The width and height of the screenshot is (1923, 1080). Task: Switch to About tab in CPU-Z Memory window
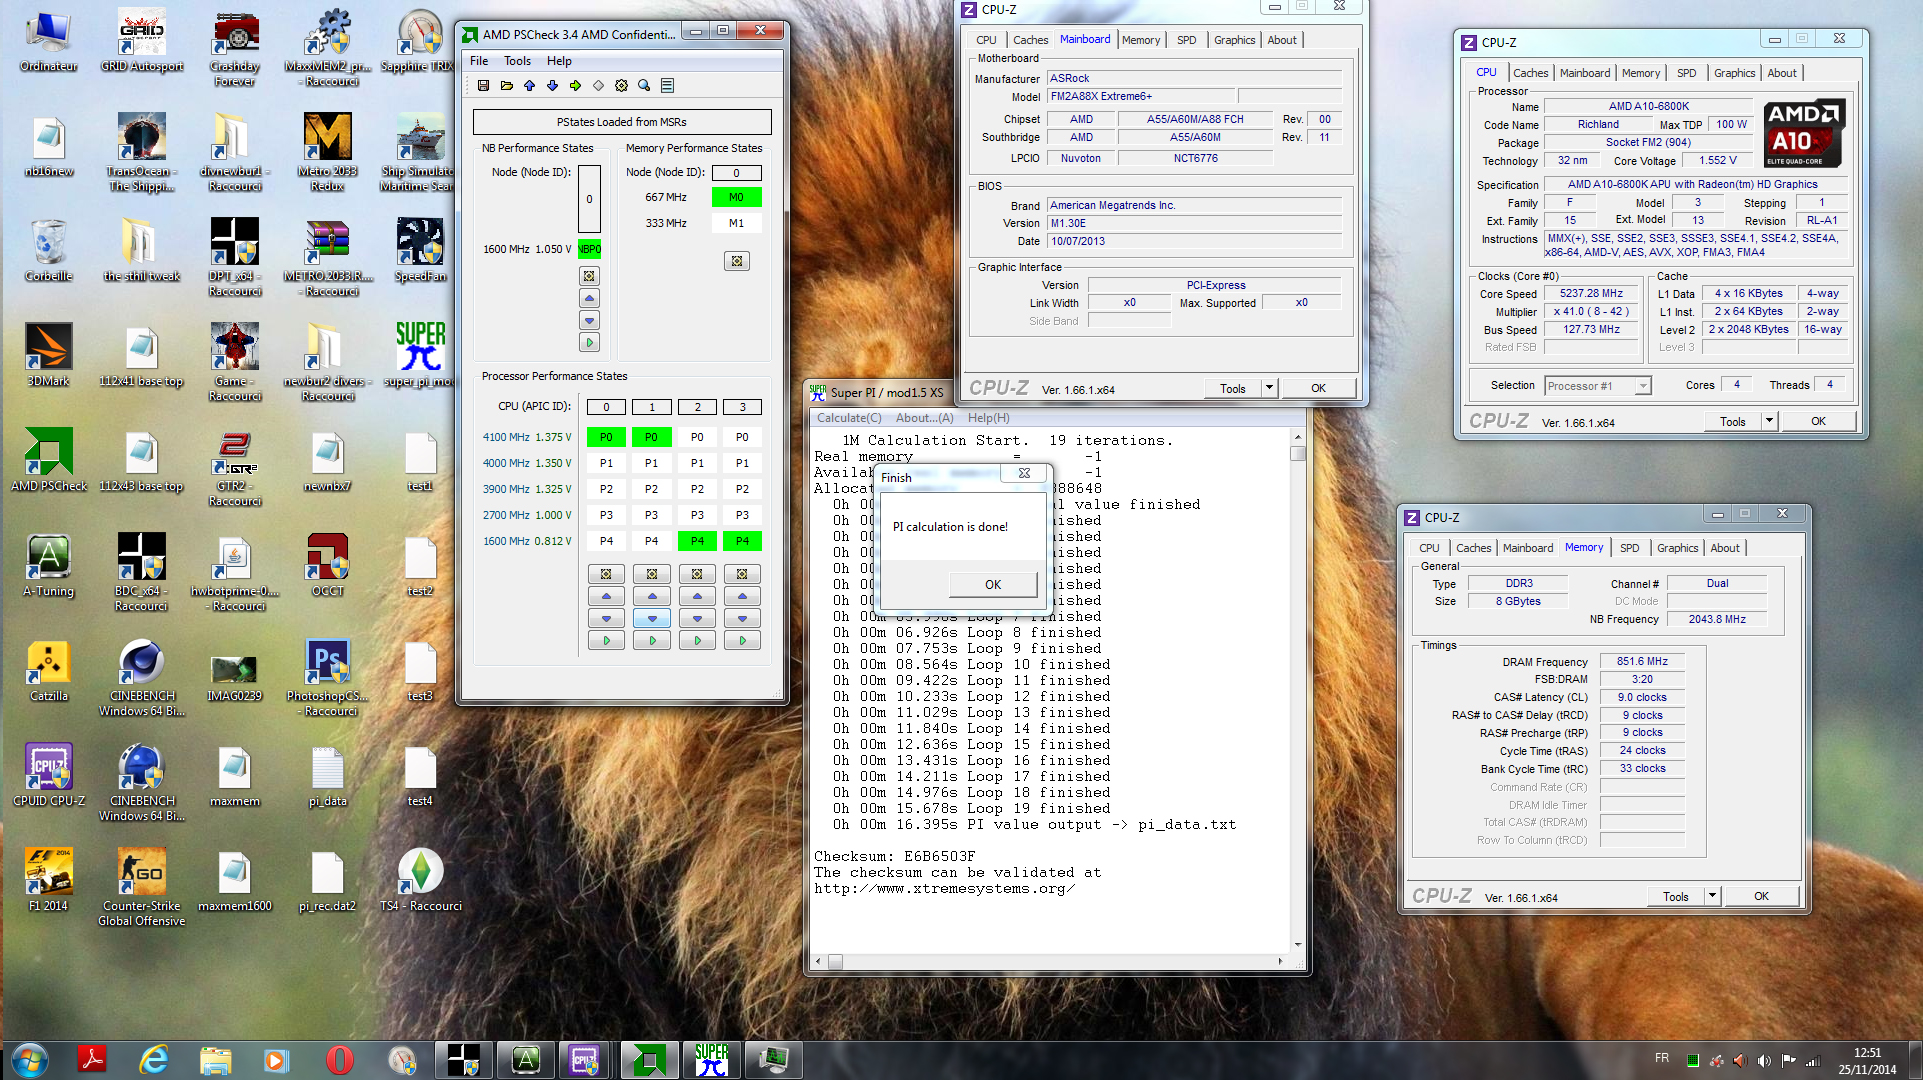pyautogui.click(x=1724, y=548)
